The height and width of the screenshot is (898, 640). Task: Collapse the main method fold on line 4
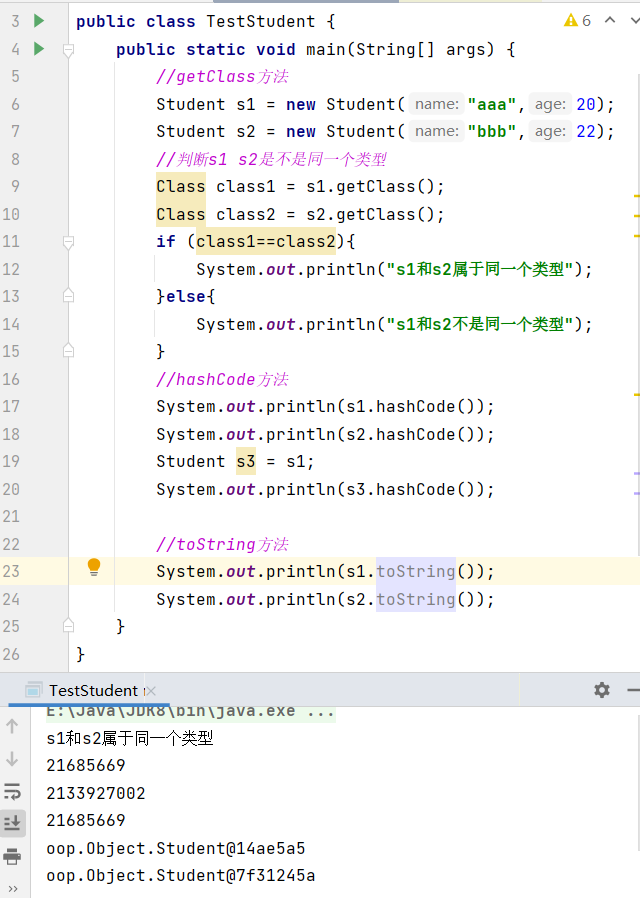click(68, 50)
